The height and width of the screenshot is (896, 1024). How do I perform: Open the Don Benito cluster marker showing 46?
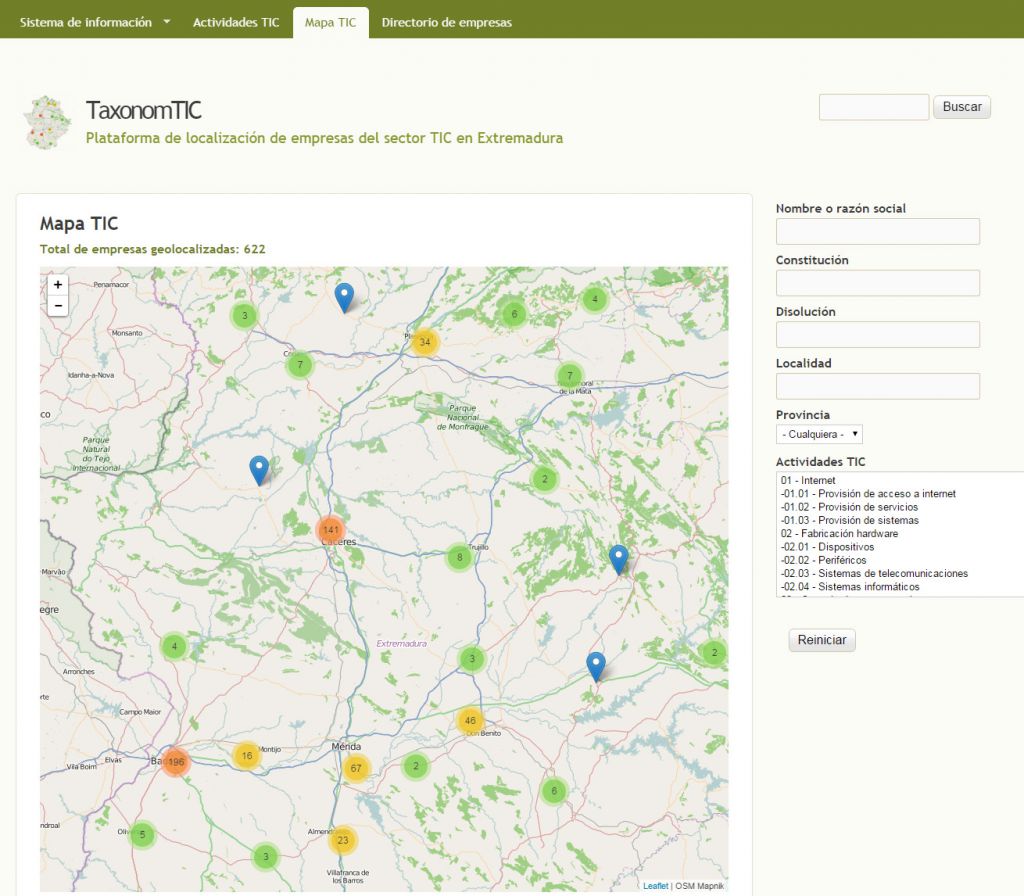[x=470, y=720]
